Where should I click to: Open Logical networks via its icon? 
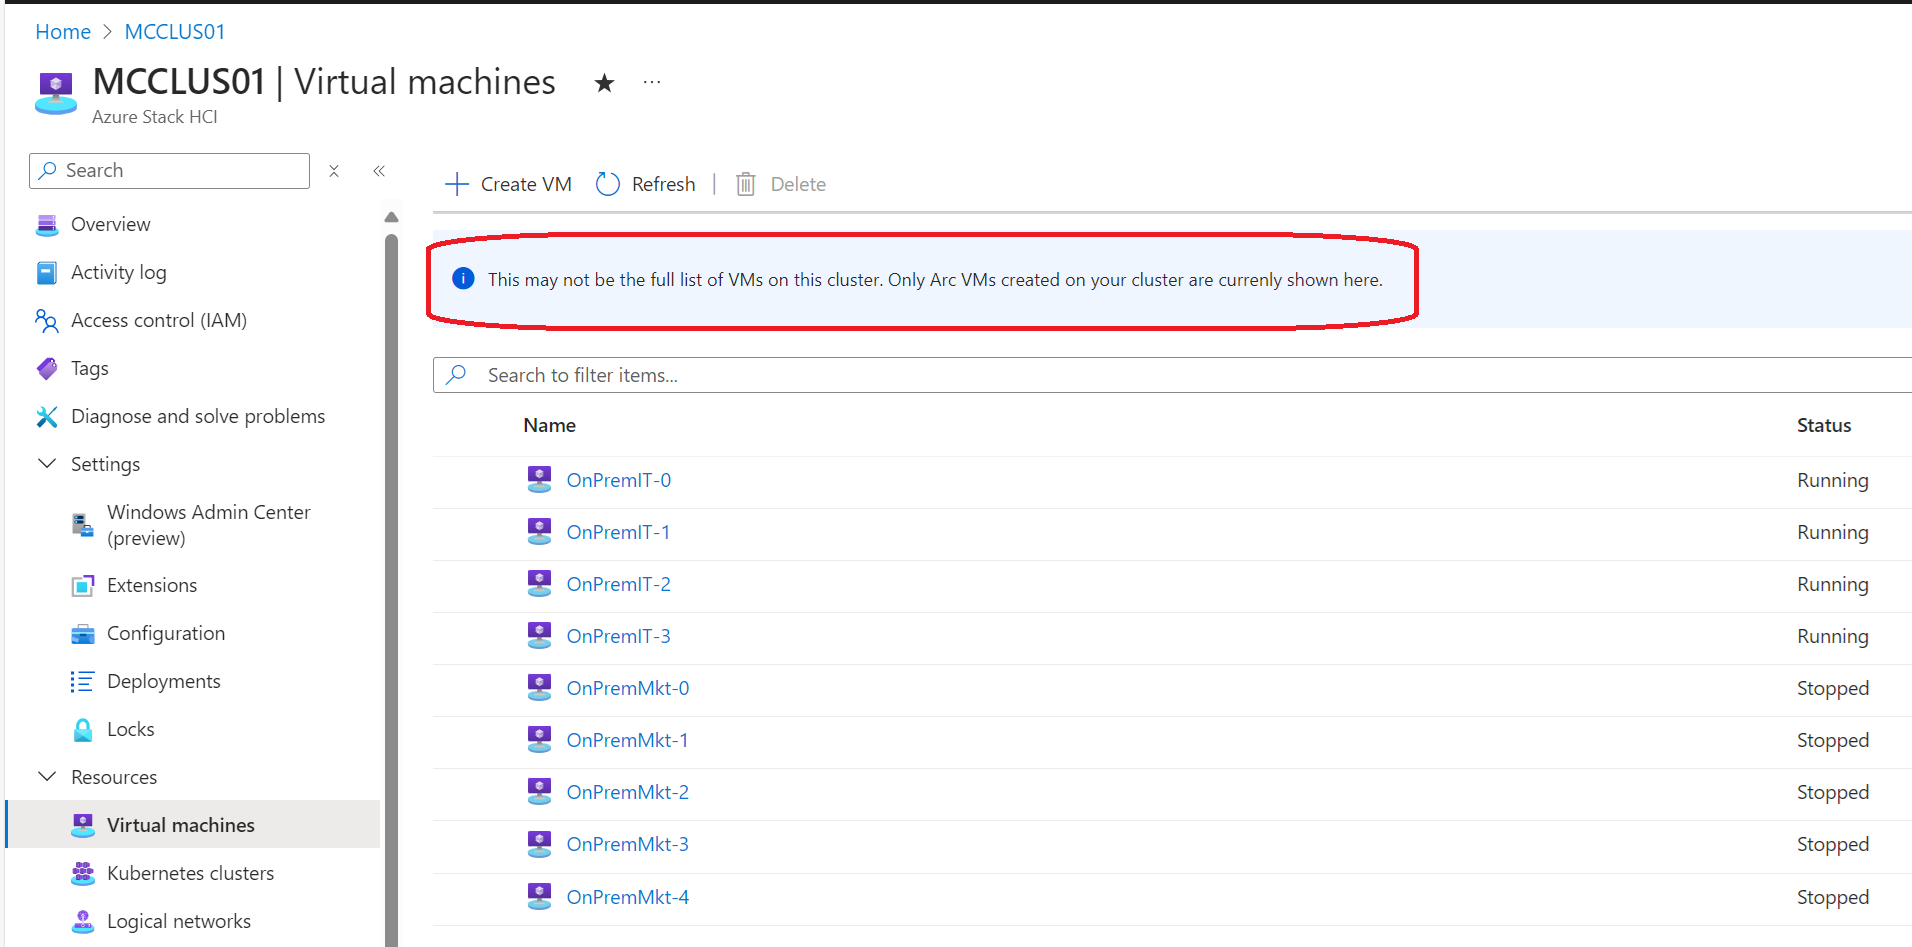84,921
